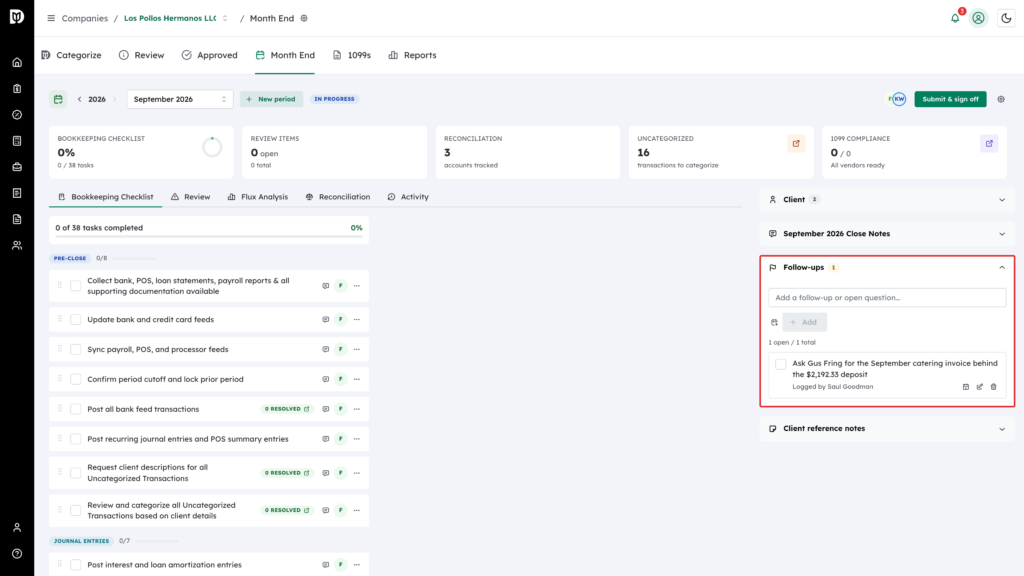
Task: Click the 0 of 38 tasks progress bar
Action: [209, 237]
